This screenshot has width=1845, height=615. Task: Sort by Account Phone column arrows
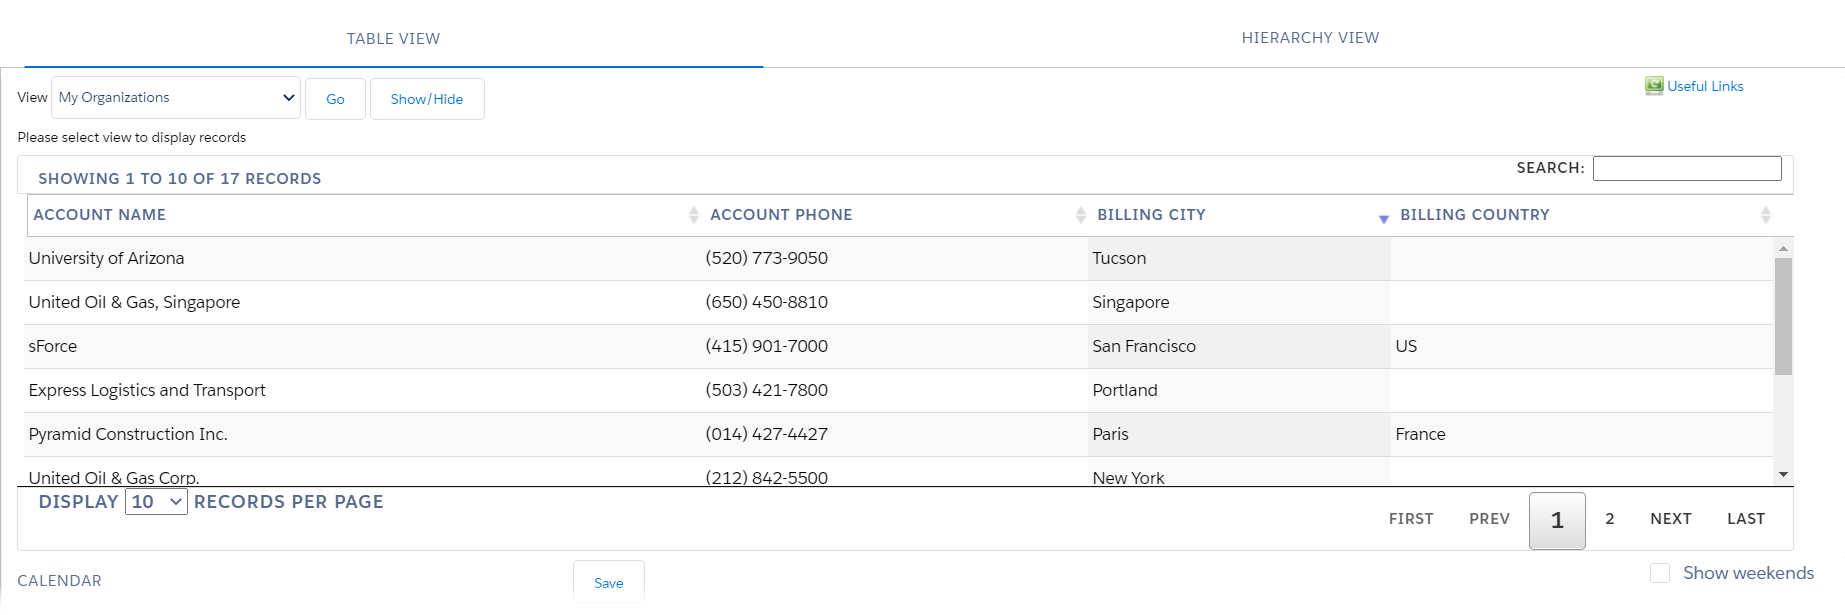(1080, 215)
